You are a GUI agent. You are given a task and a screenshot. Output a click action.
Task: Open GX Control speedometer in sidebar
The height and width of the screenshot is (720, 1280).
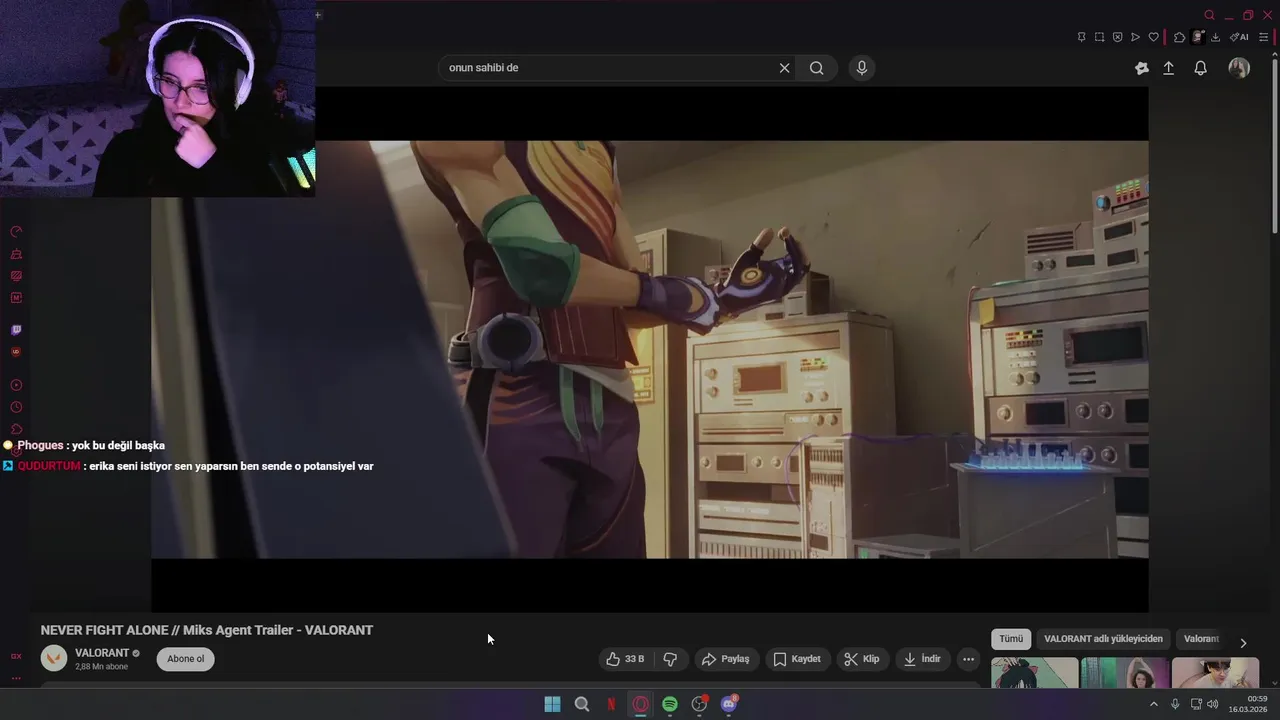pos(16,231)
